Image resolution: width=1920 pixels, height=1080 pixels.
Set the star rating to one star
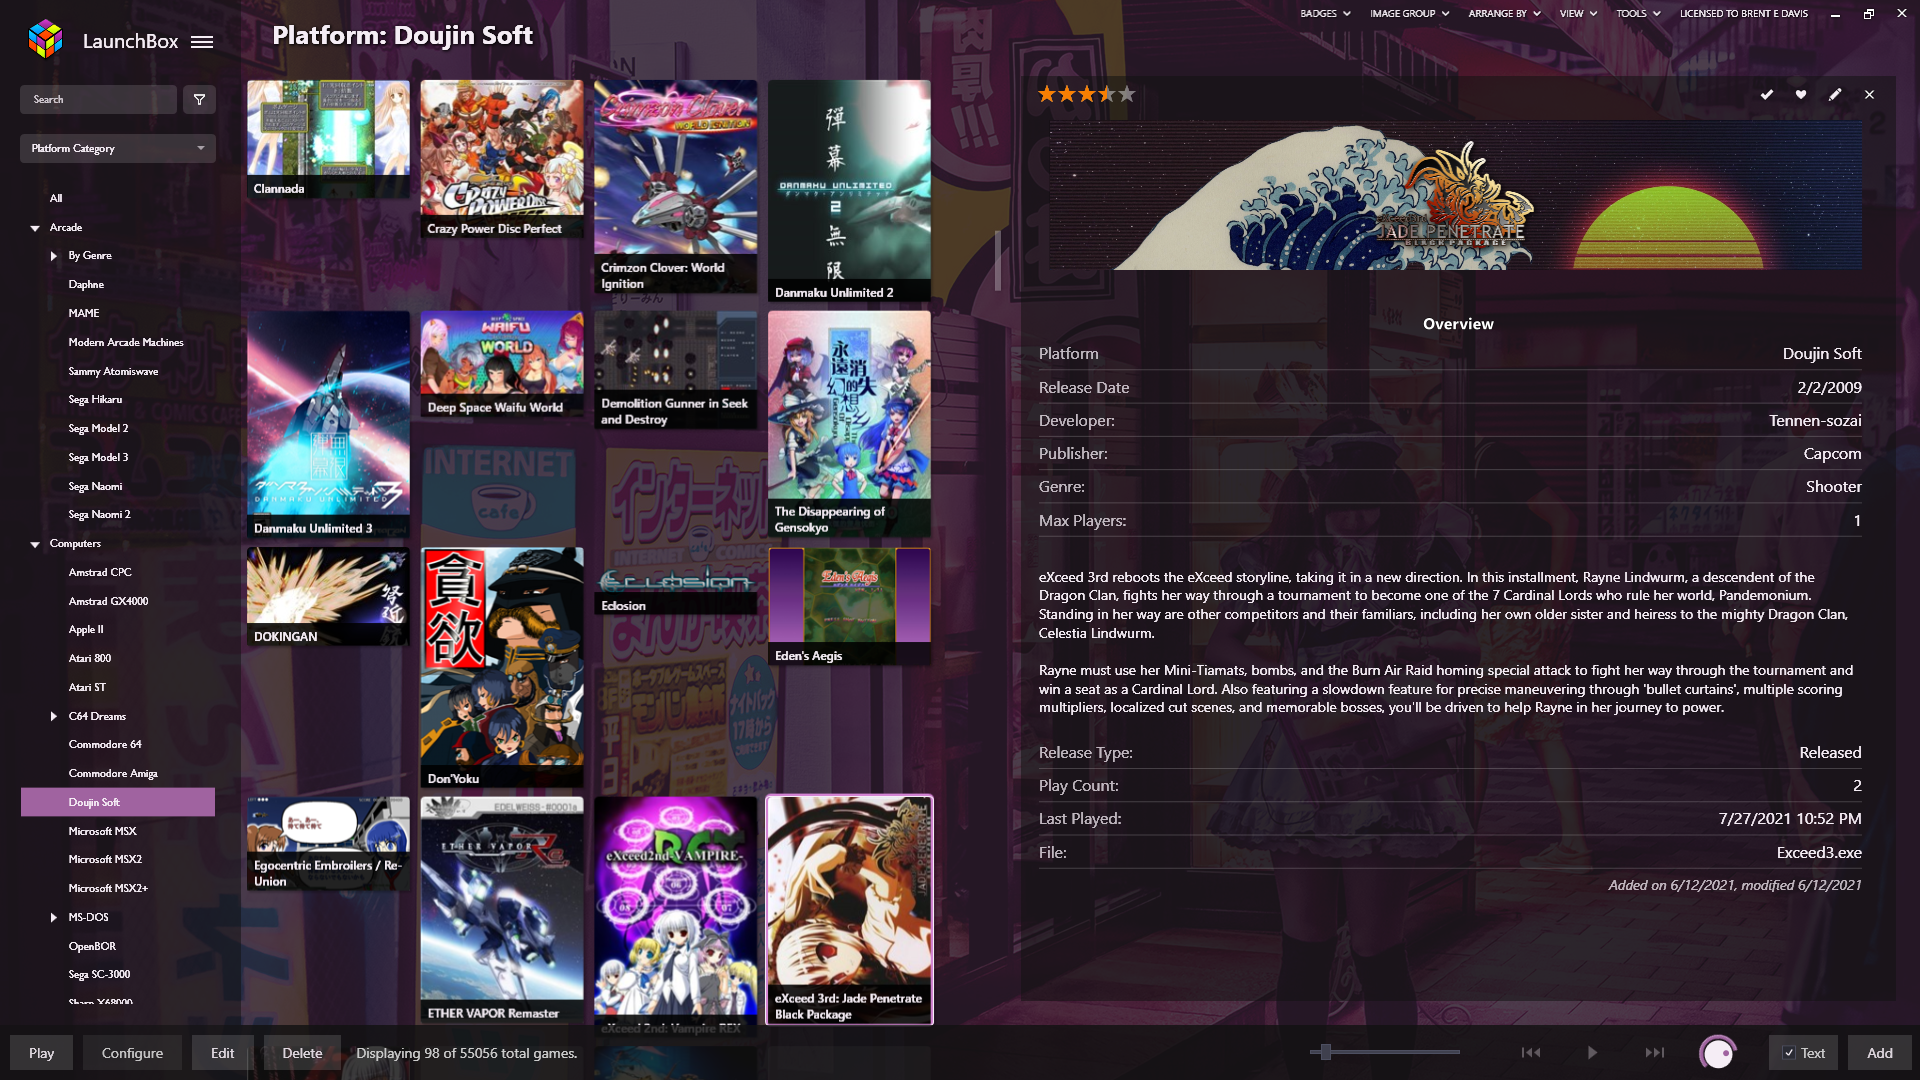(x=1047, y=94)
